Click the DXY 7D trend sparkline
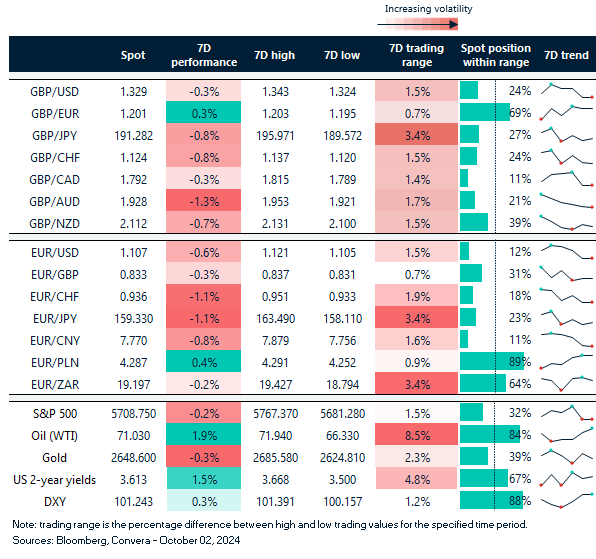The image size is (596, 559). point(567,500)
